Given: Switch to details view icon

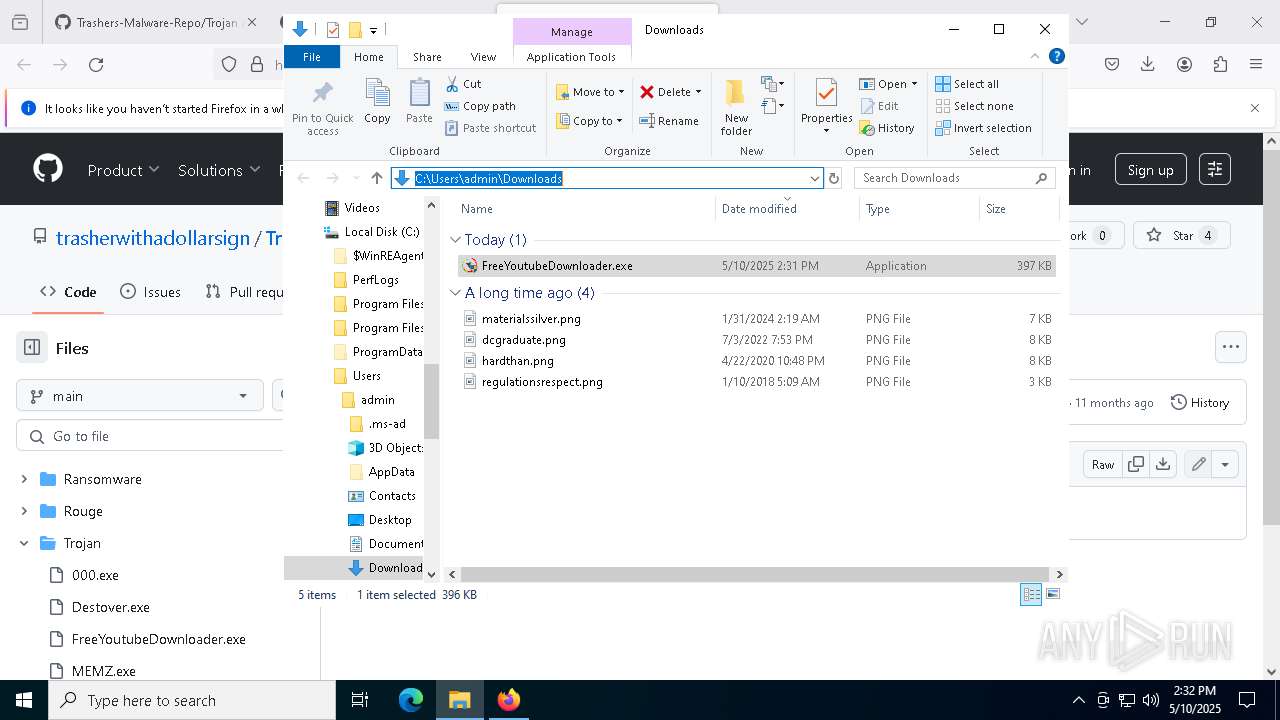Looking at the screenshot, I should click(1031, 595).
